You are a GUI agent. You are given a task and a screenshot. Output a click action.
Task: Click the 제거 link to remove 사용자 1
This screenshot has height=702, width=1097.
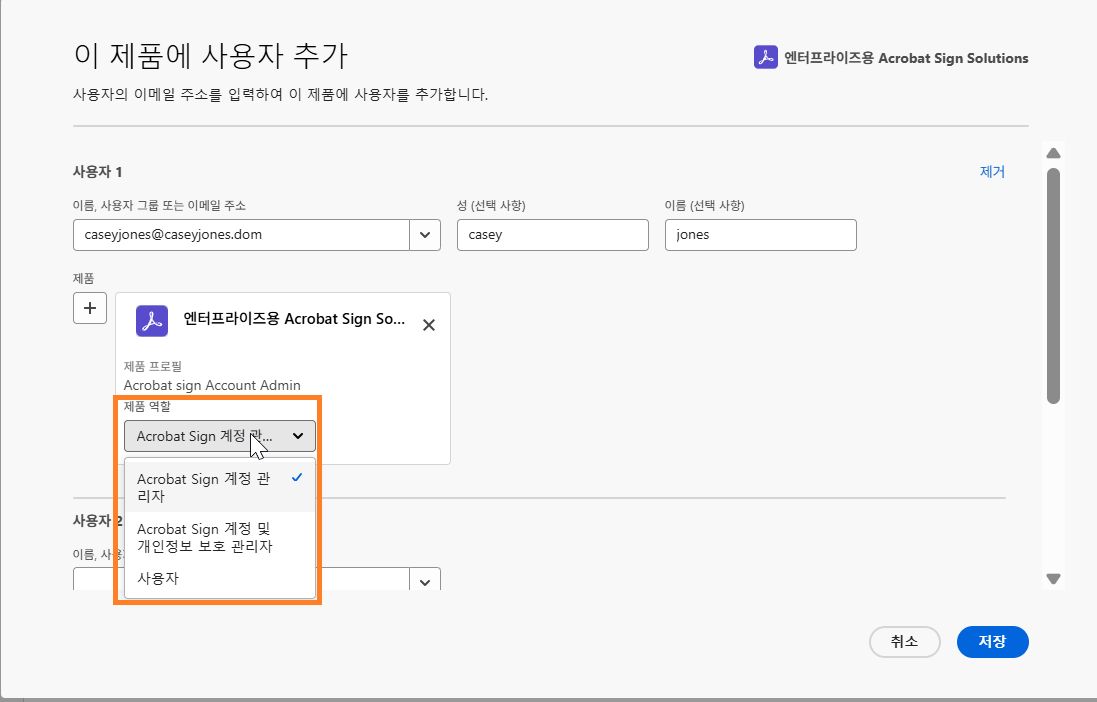991,171
